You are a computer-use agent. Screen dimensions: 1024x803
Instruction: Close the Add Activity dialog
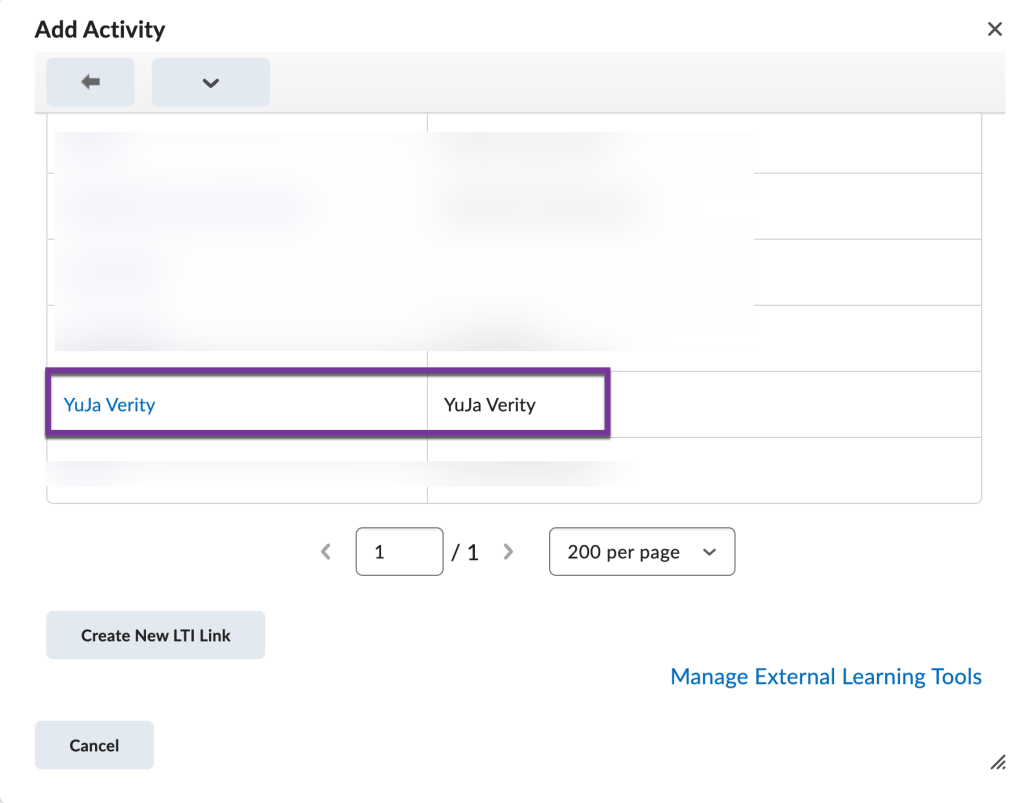pyautogui.click(x=994, y=28)
